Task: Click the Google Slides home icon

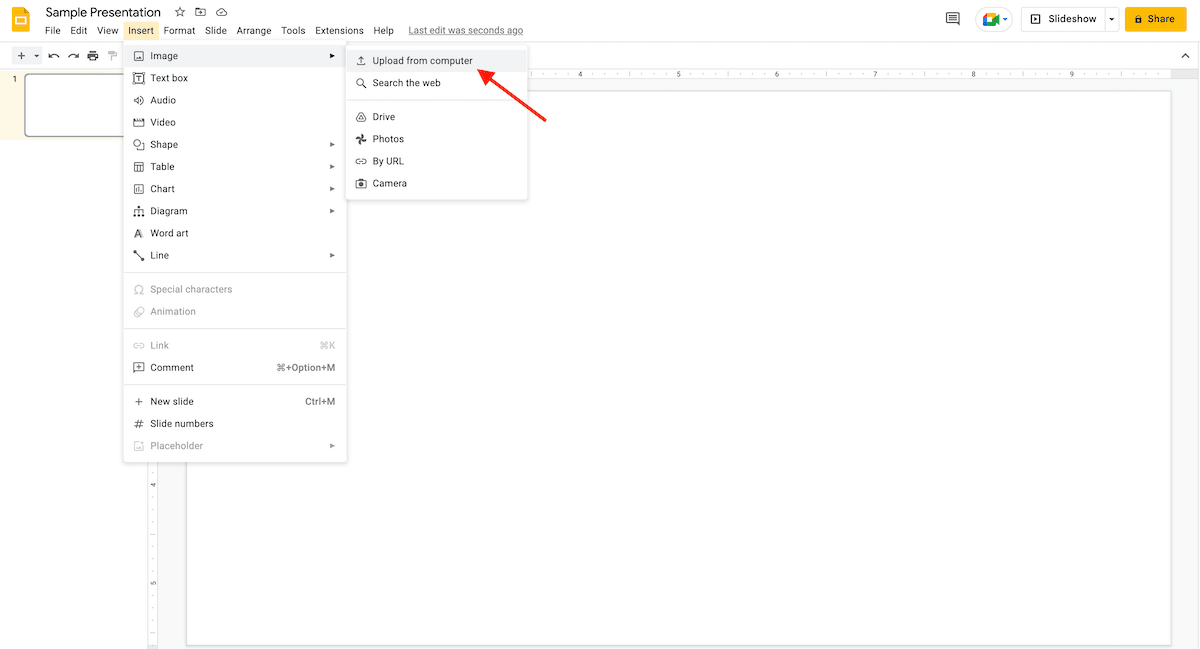Action: (x=20, y=19)
